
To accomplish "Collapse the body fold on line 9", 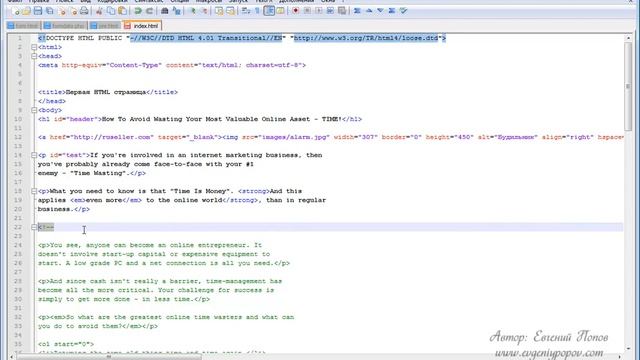I will pyautogui.click(x=34, y=110).
